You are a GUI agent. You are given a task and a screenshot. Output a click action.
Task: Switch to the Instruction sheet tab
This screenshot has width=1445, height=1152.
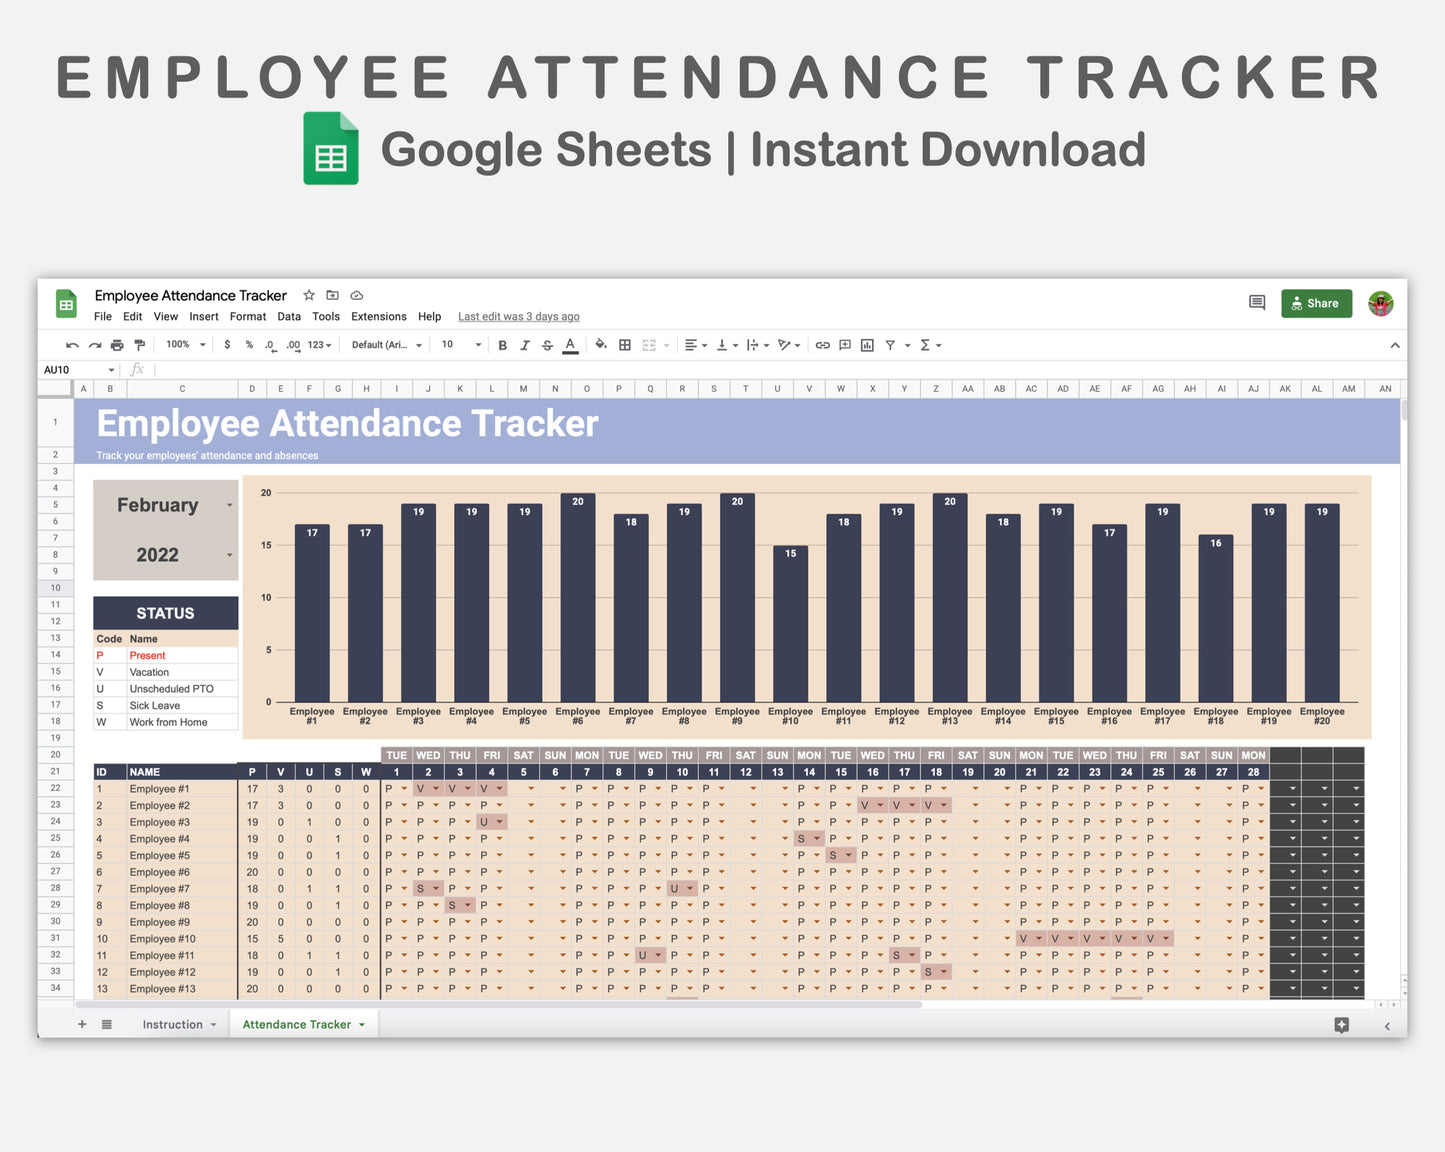(x=173, y=1024)
